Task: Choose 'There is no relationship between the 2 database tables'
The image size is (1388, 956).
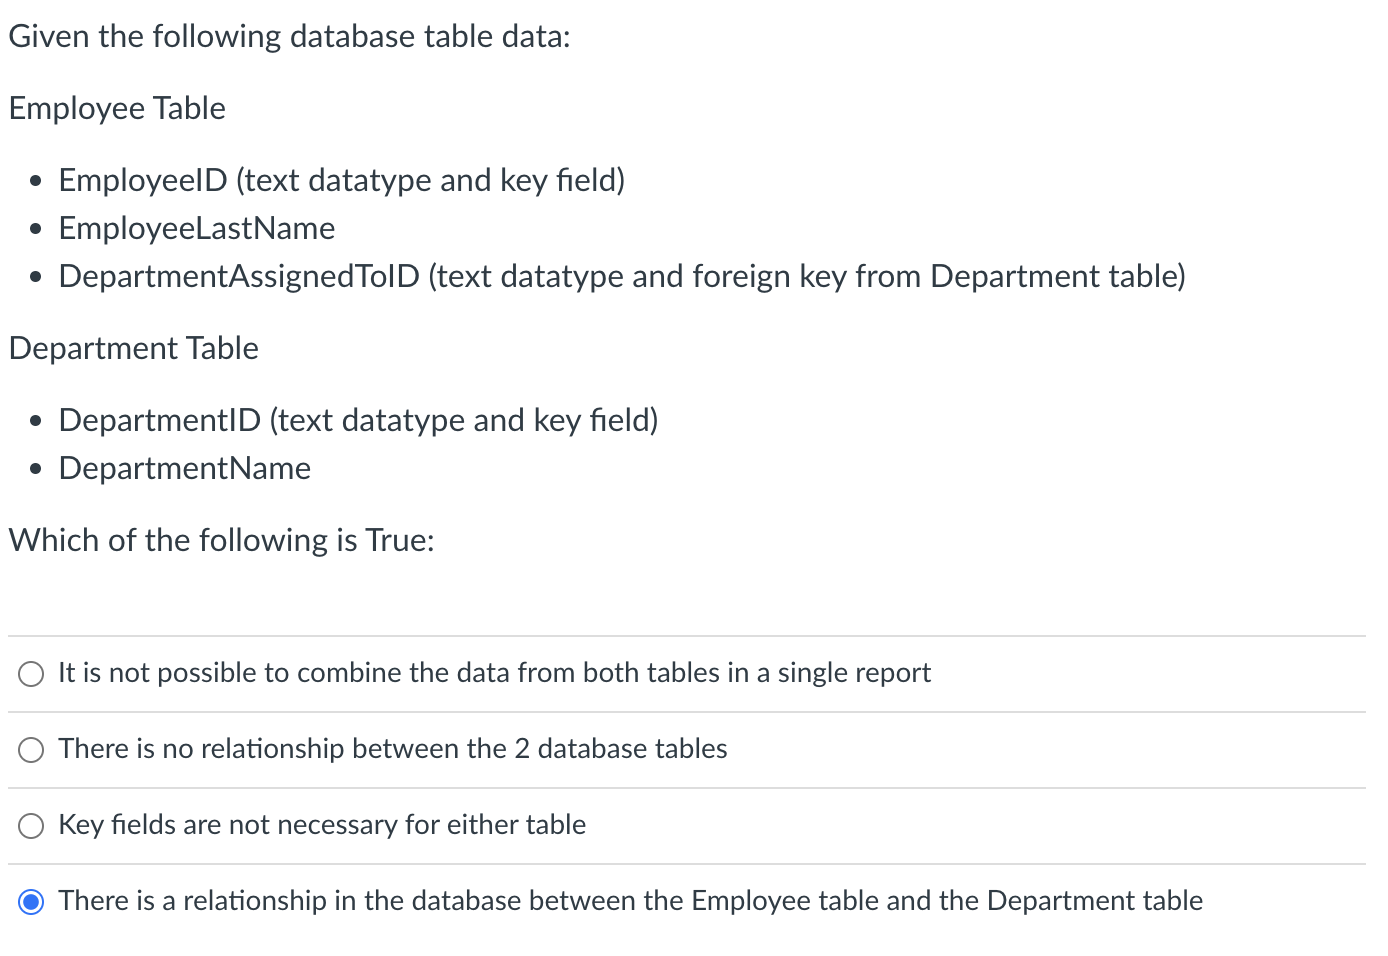Action: click(x=31, y=749)
